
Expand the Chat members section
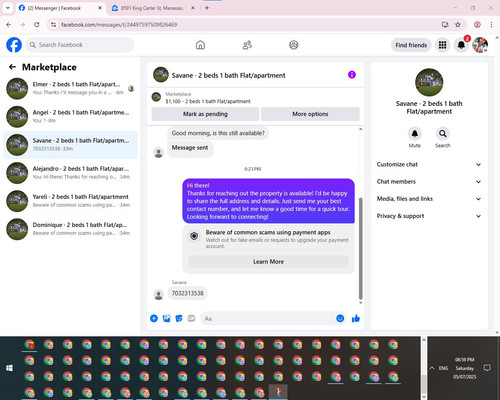click(x=429, y=182)
